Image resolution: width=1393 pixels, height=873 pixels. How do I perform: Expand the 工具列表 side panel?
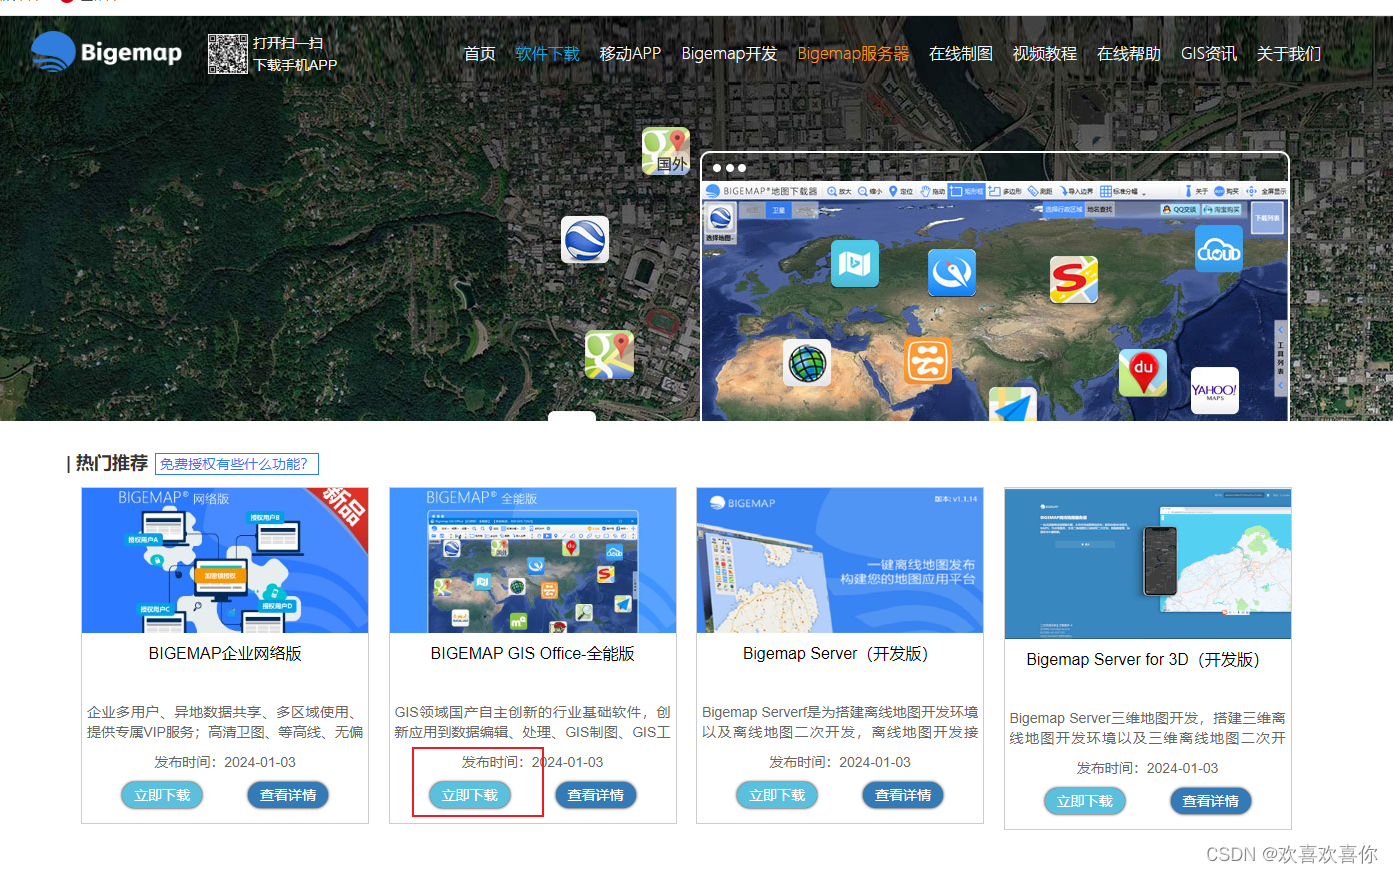pyautogui.click(x=1280, y=357)
